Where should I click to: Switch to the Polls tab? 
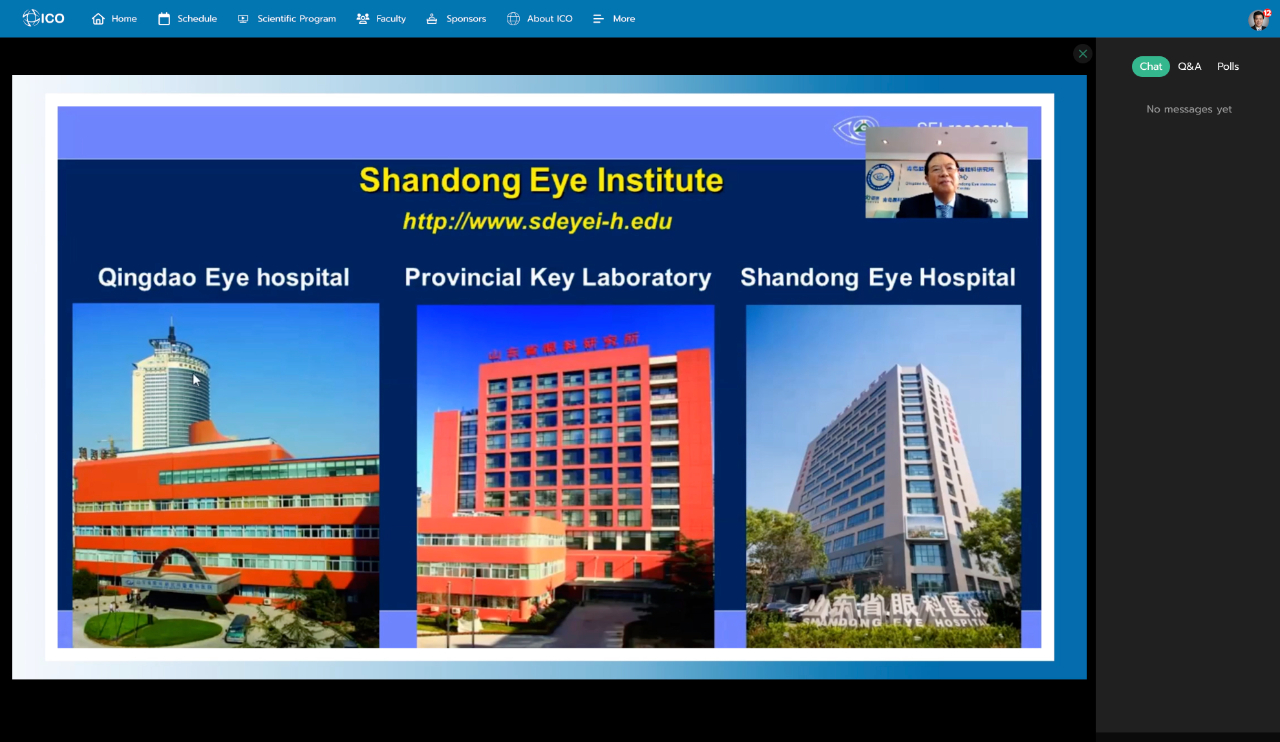point(1228,66)
